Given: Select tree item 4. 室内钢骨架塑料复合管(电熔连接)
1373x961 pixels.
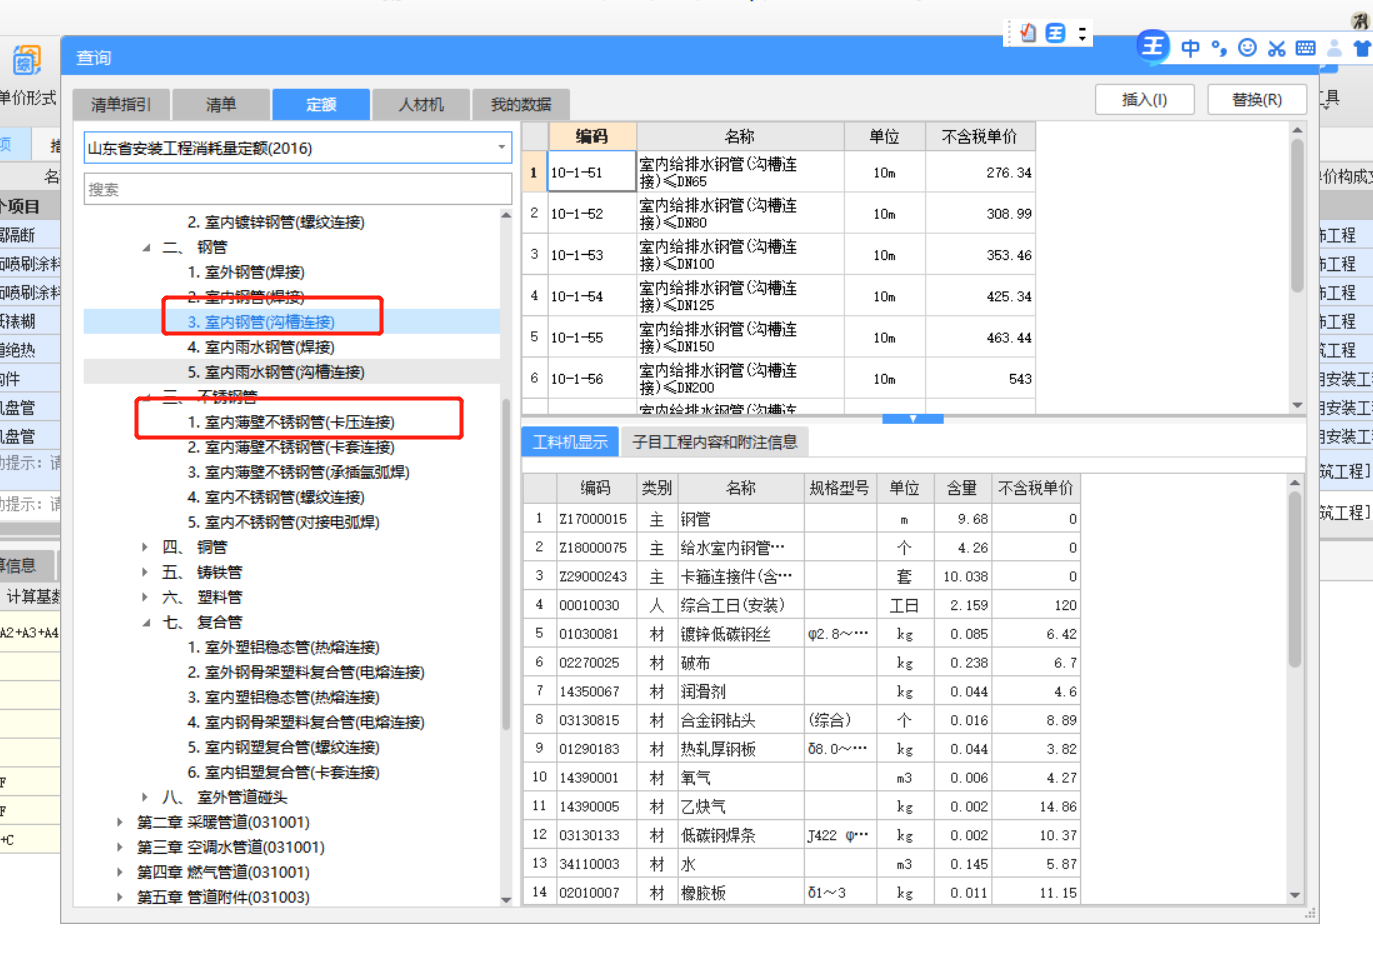Looking at the screenshot, I should coord(306,722).
